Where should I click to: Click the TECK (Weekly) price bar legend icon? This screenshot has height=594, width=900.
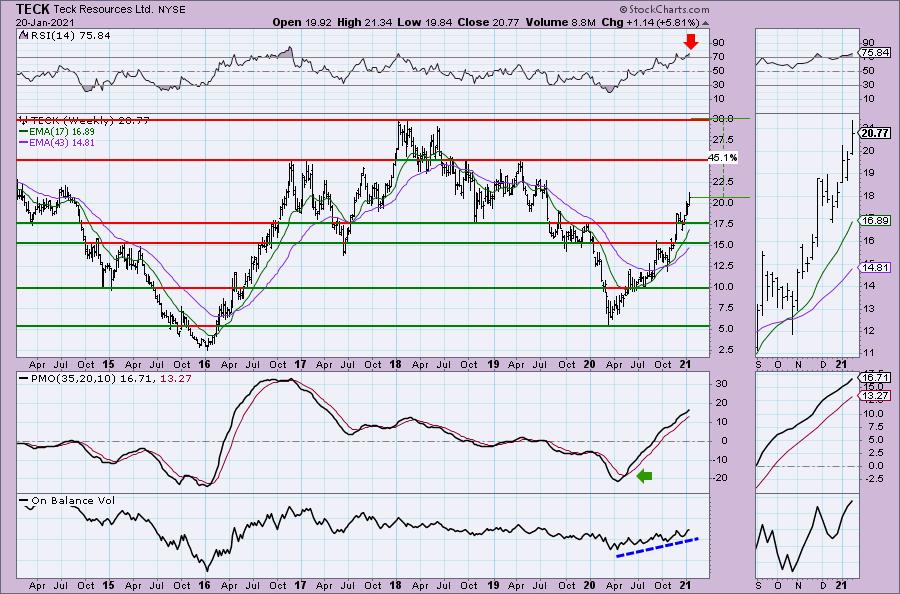(x=22, y=120)
